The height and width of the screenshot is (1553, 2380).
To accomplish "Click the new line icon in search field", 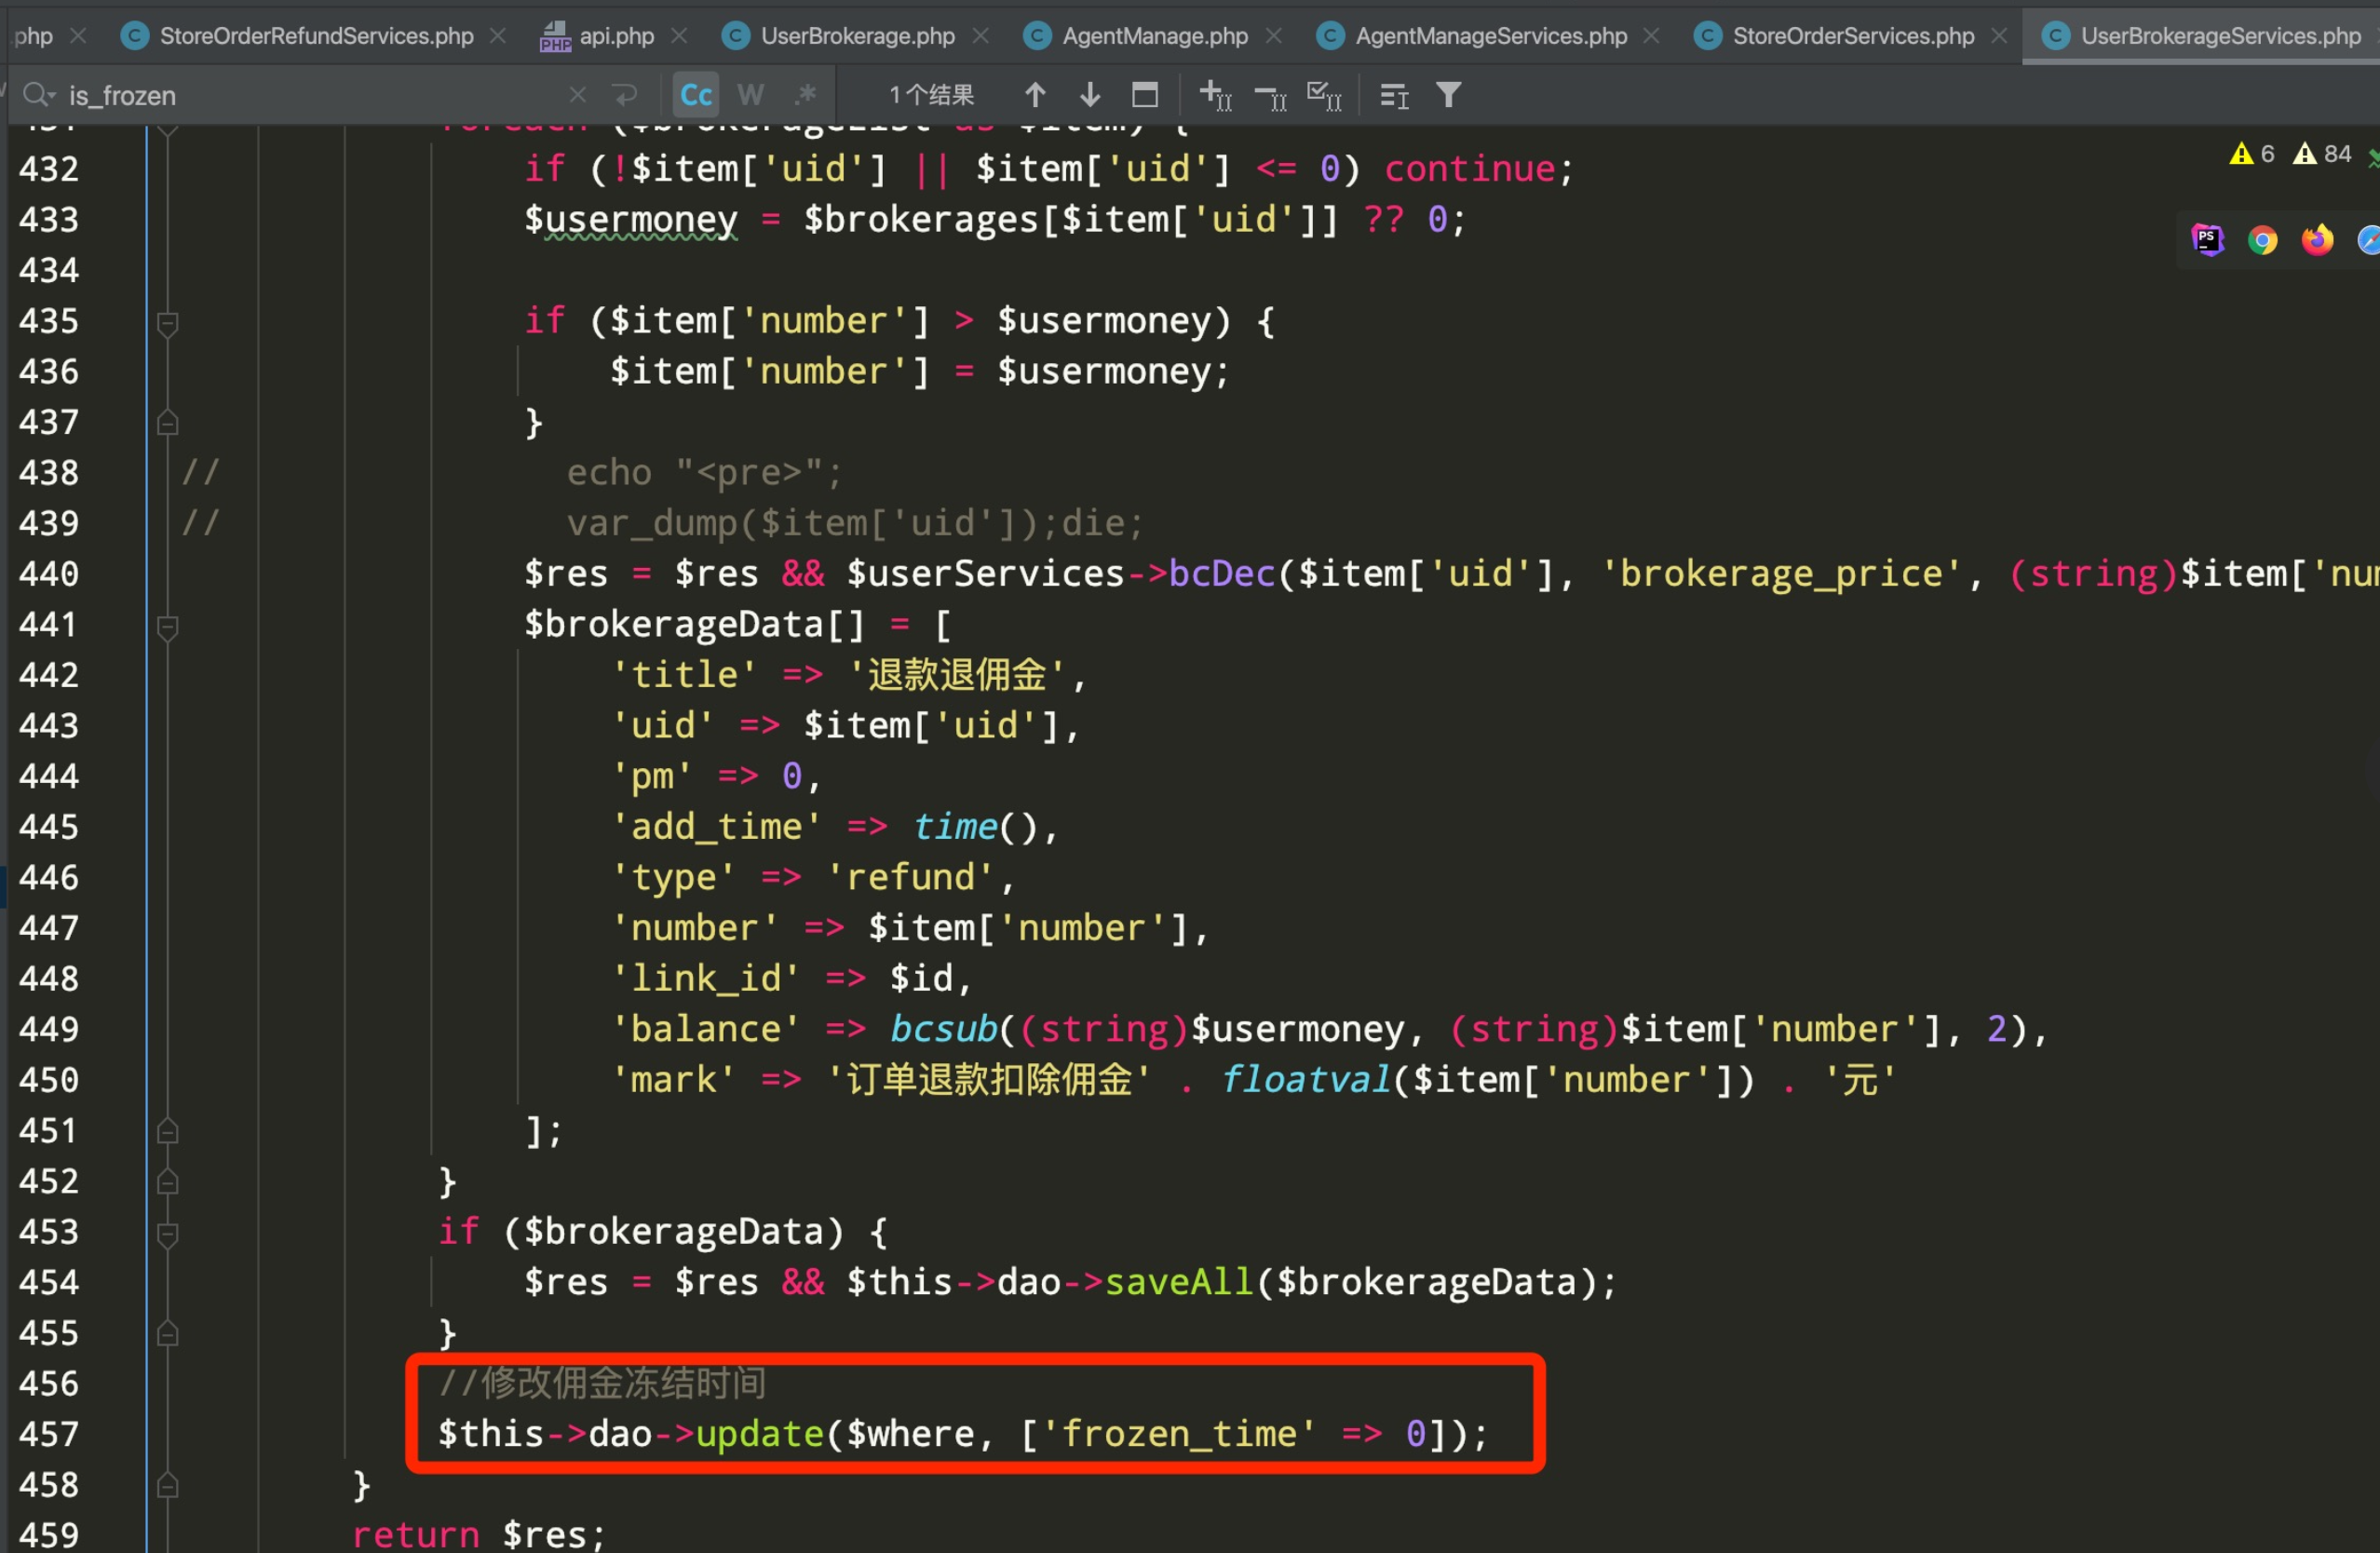I will tap(625, 95).
